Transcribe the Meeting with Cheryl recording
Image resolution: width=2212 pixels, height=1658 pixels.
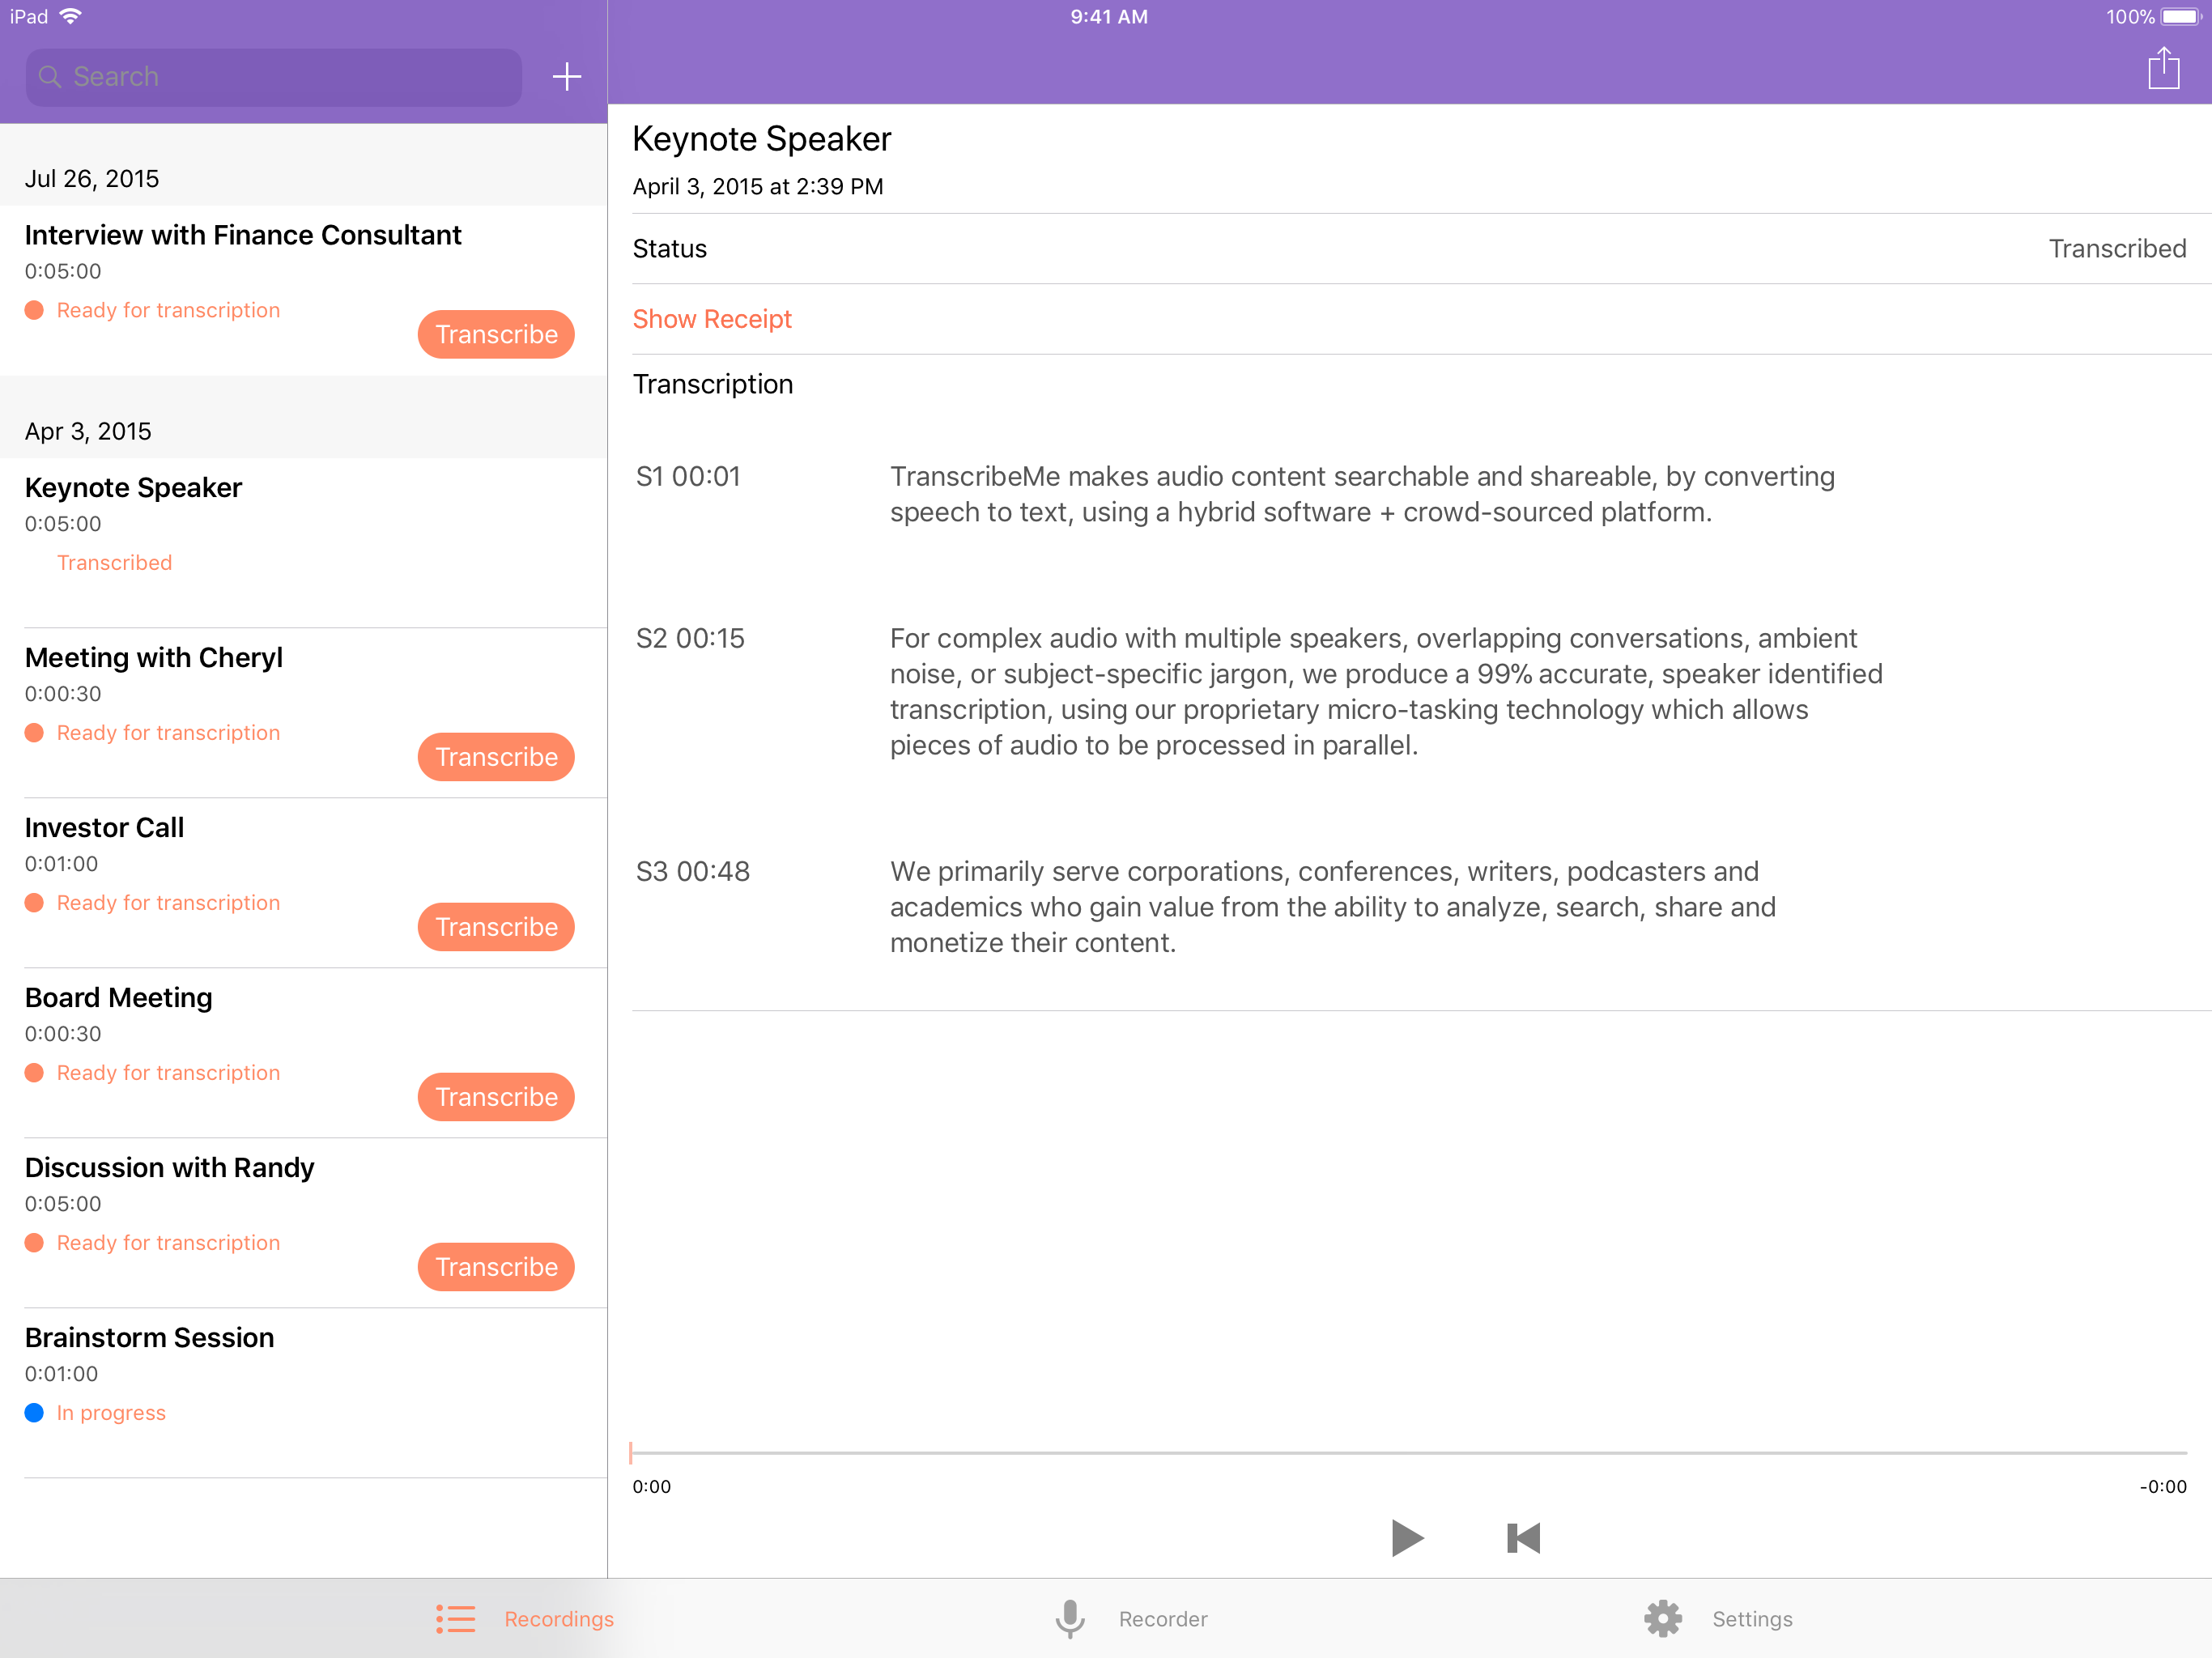tap(496, 757)
